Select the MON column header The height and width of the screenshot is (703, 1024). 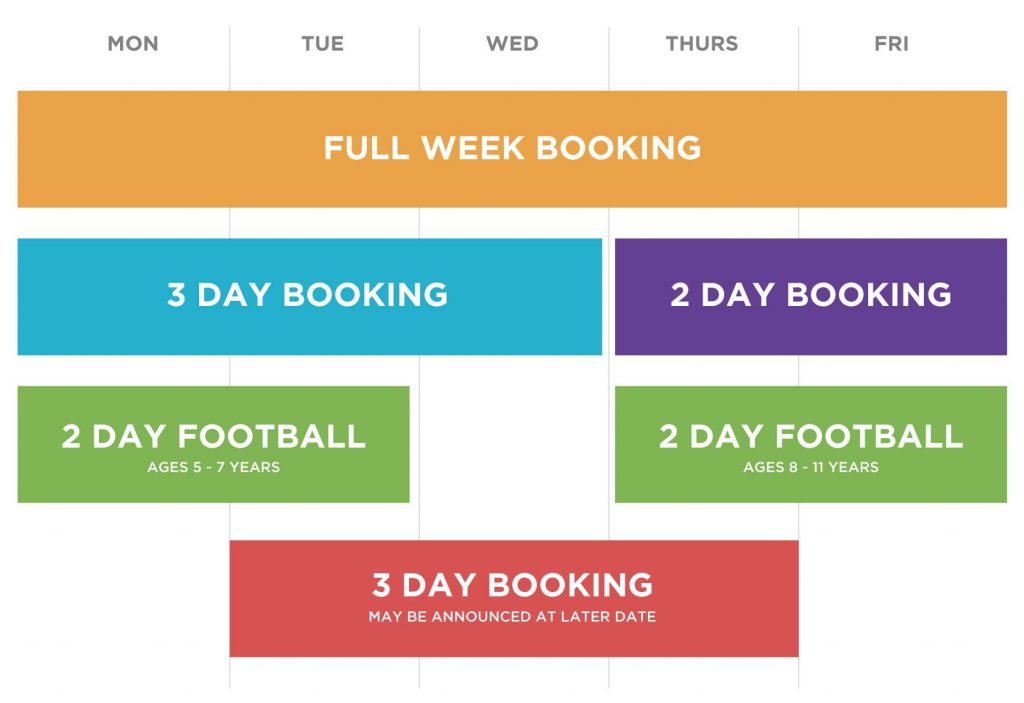pos(133,44)
